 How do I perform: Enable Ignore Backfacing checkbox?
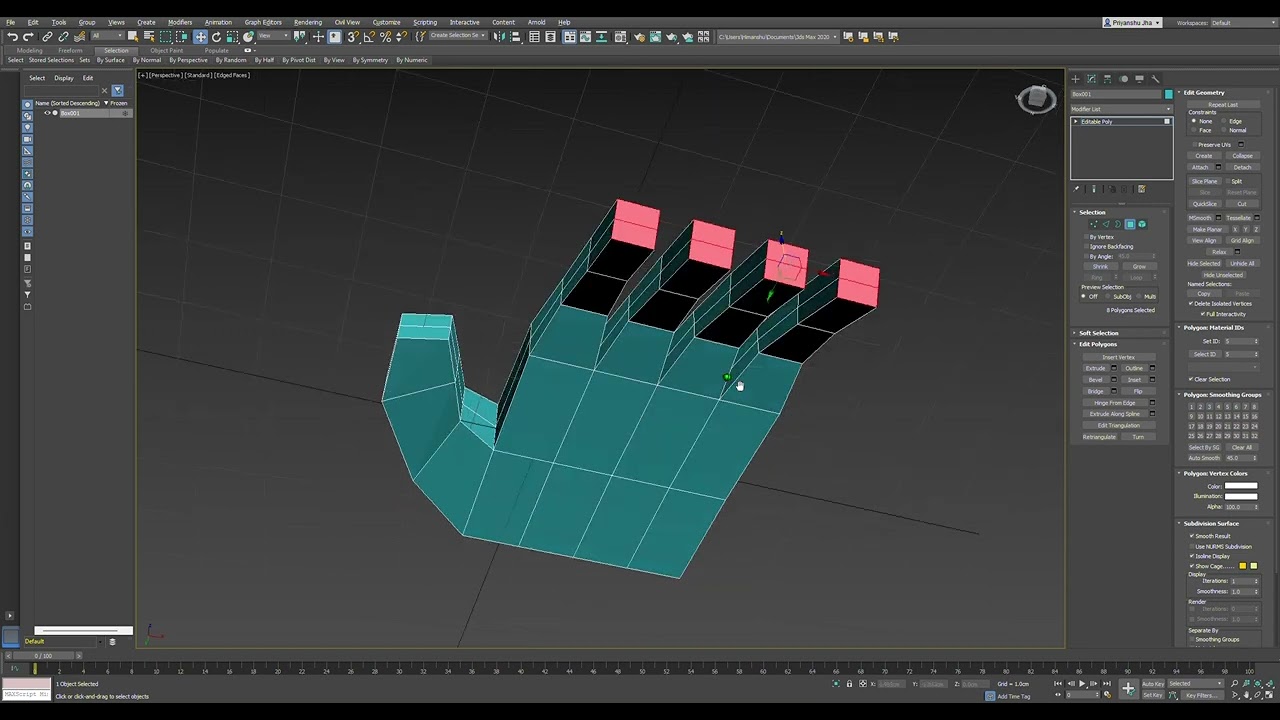[1085, 247]
